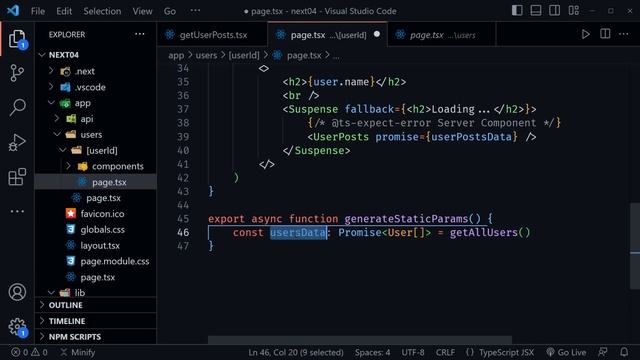Toggle the bottom panel layout icon
This screenshot has height=360, width=640.
pyautogui.click(x=536, y=11)
